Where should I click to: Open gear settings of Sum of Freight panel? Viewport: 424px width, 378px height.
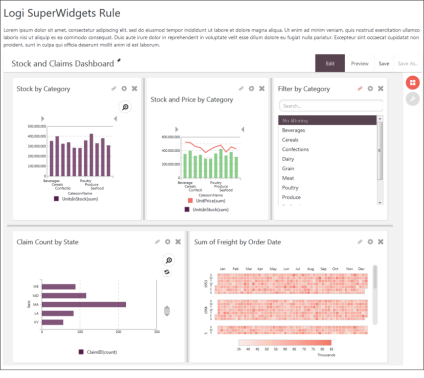pyautogui.click(x=370, y=242)
